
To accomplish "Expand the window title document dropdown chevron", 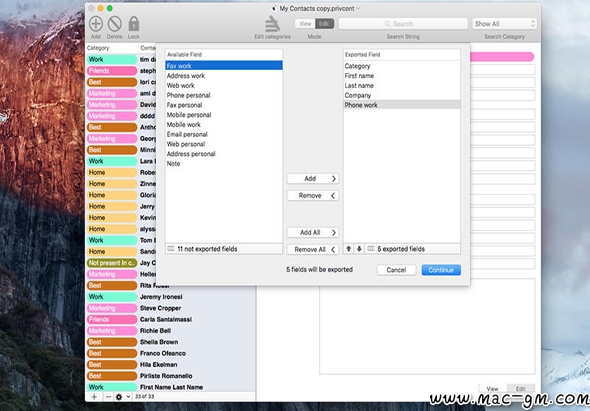I will 358,8.
